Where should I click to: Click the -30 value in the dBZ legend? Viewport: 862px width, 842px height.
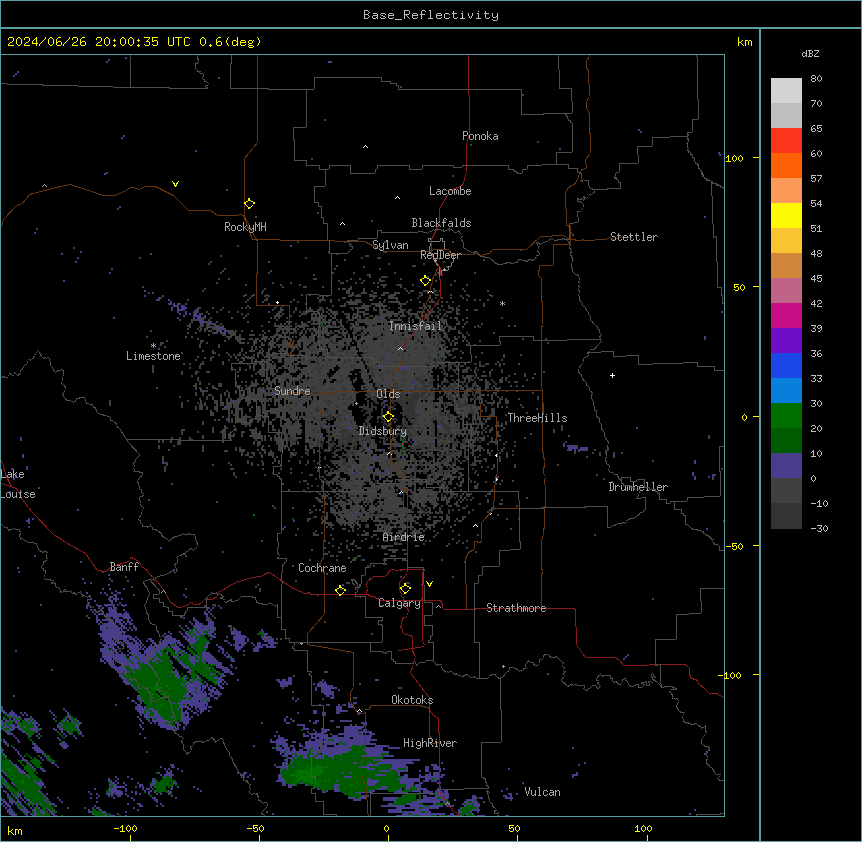point(819,528)
